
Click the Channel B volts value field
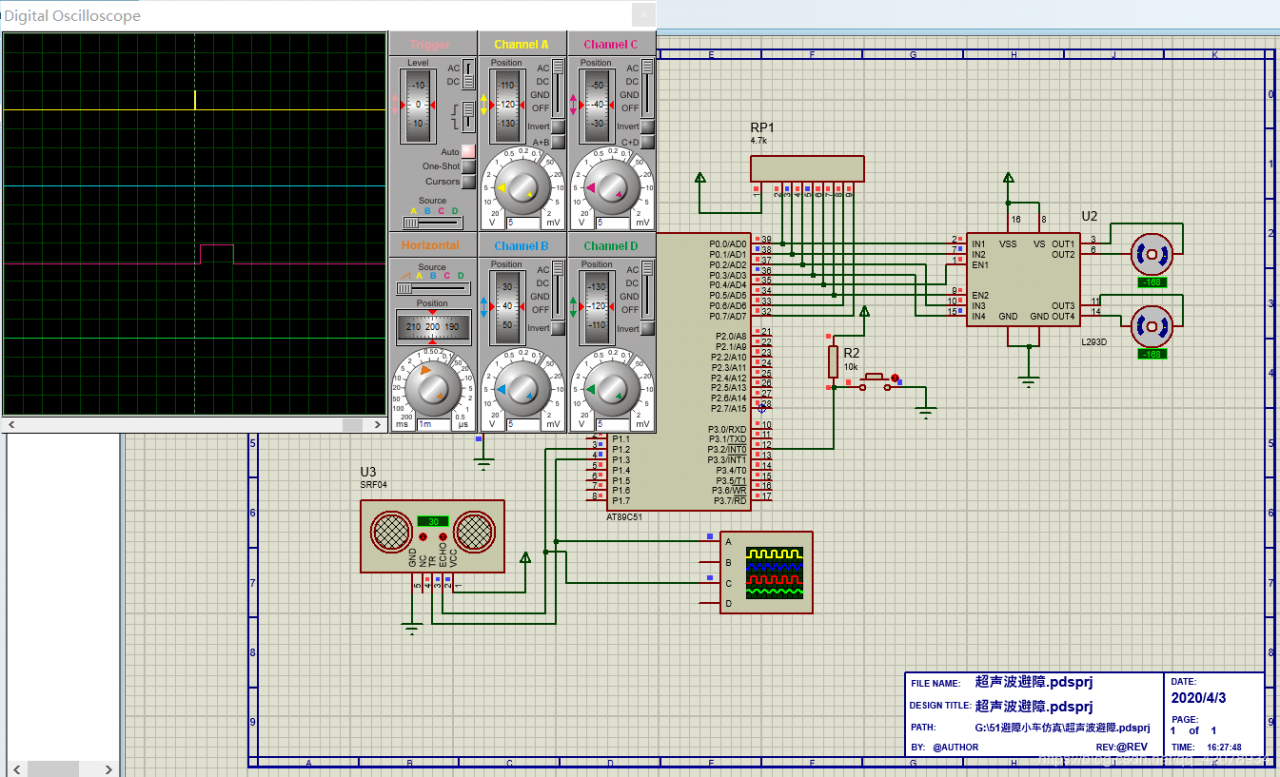[x=522, y=424]
